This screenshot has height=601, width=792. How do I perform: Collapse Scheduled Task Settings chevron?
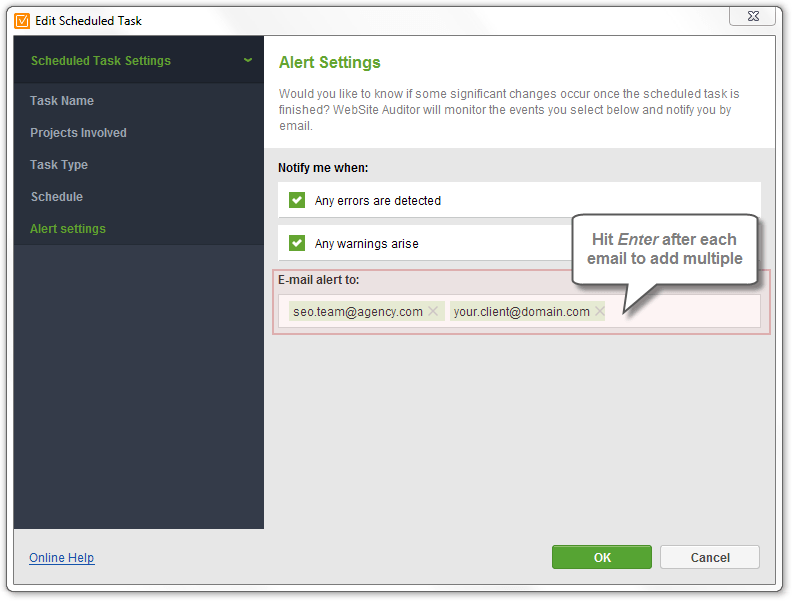248,60
